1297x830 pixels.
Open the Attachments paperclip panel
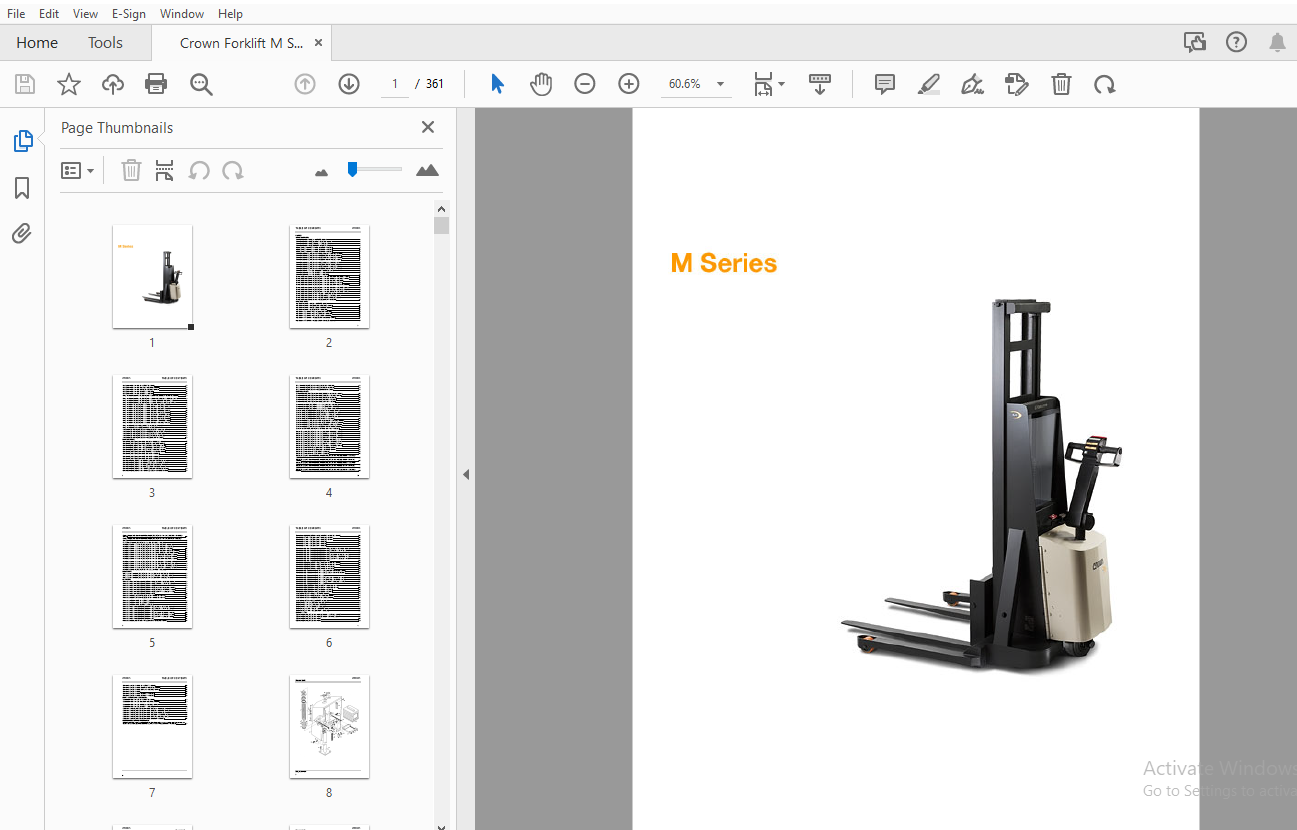pyautogui.click(x=22, y=234)
